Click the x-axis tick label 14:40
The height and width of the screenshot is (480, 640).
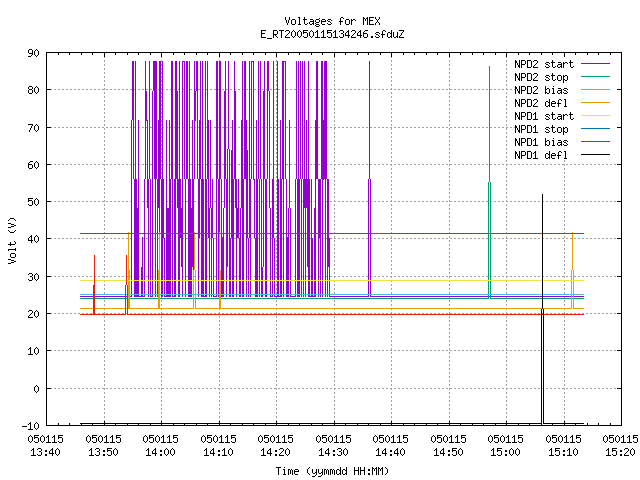click(391, 452)
